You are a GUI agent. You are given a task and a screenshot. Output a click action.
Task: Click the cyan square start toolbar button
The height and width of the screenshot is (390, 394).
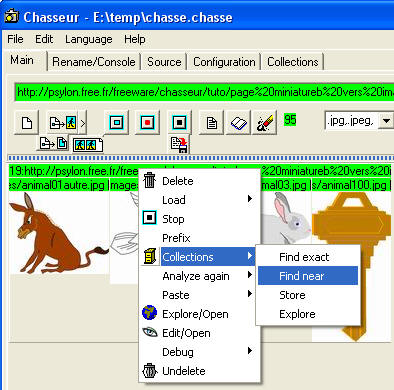(116, 123)
